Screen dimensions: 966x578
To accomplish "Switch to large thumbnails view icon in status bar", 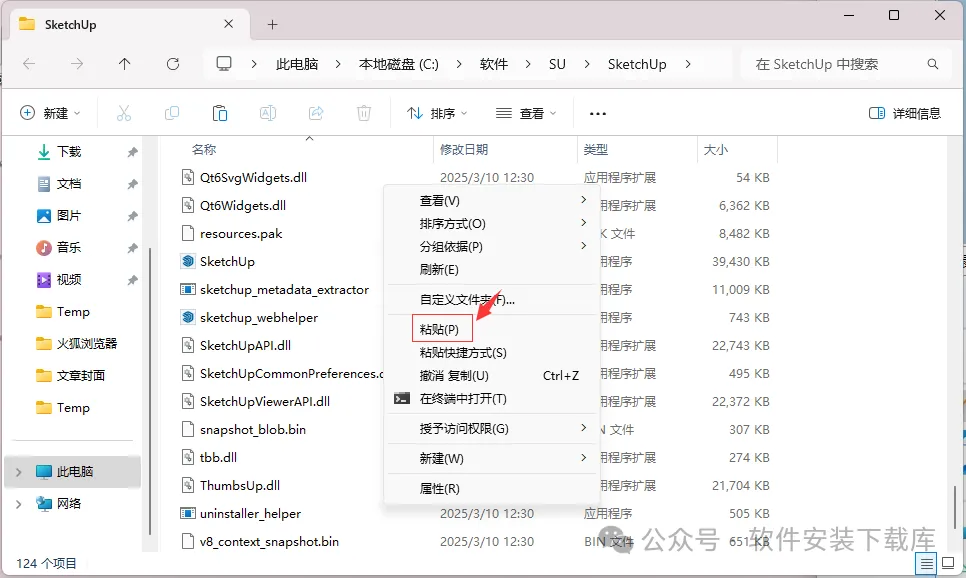I will click(x=948, y=563).
